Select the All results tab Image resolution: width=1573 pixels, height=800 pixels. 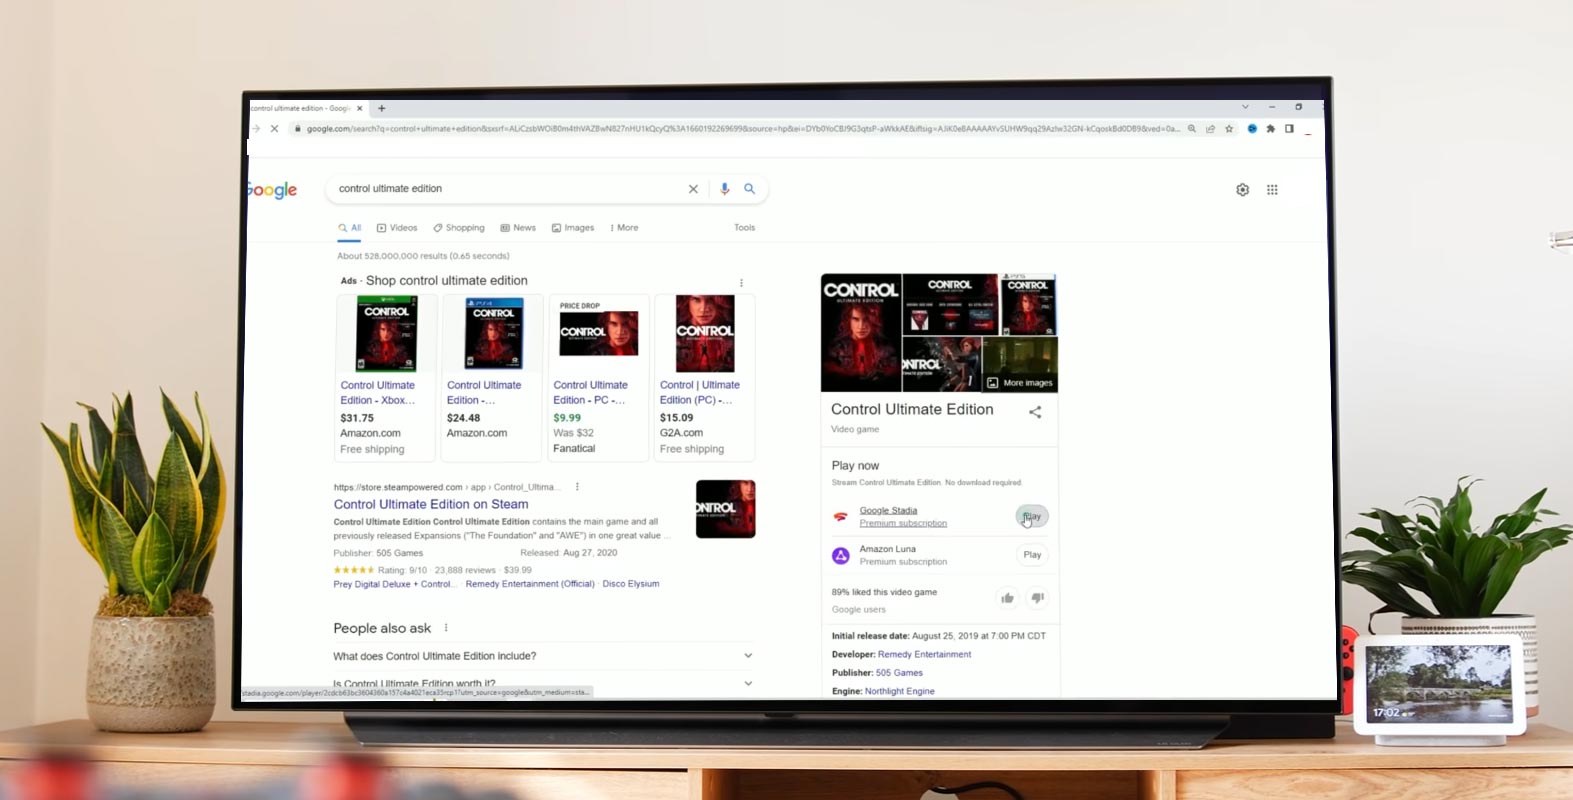coord(349,228)
